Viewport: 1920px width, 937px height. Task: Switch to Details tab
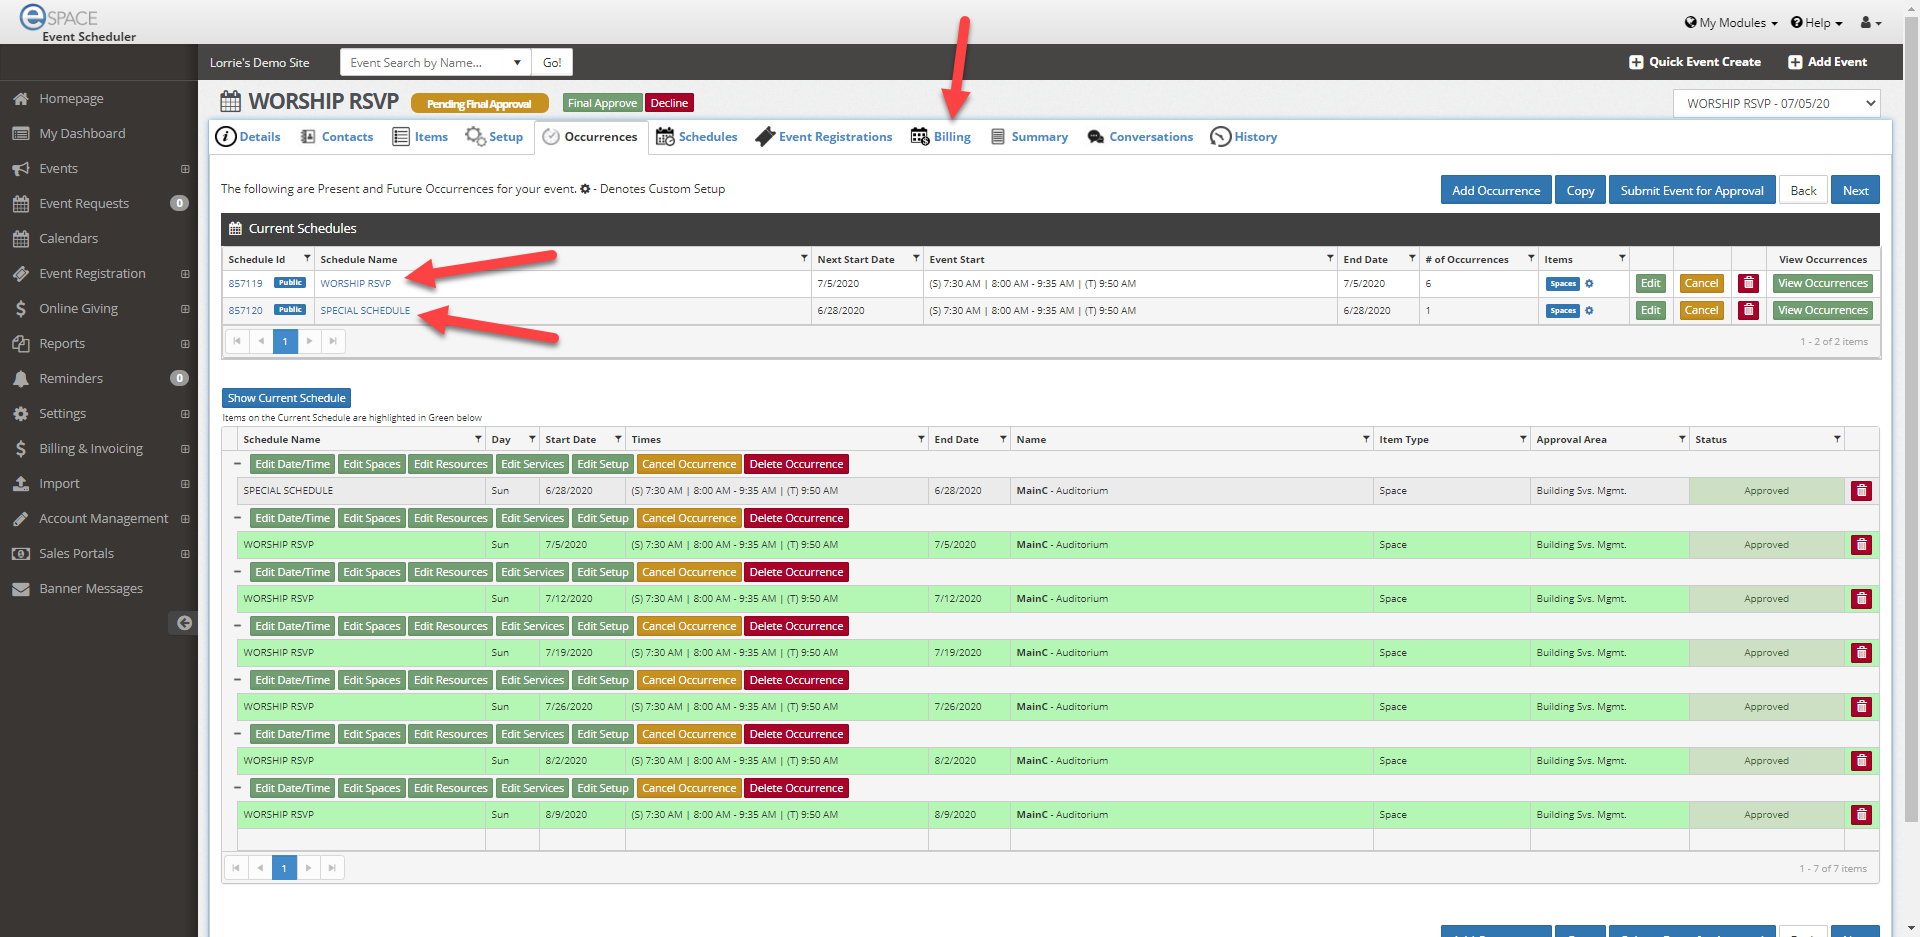click(x=248, y=137)
